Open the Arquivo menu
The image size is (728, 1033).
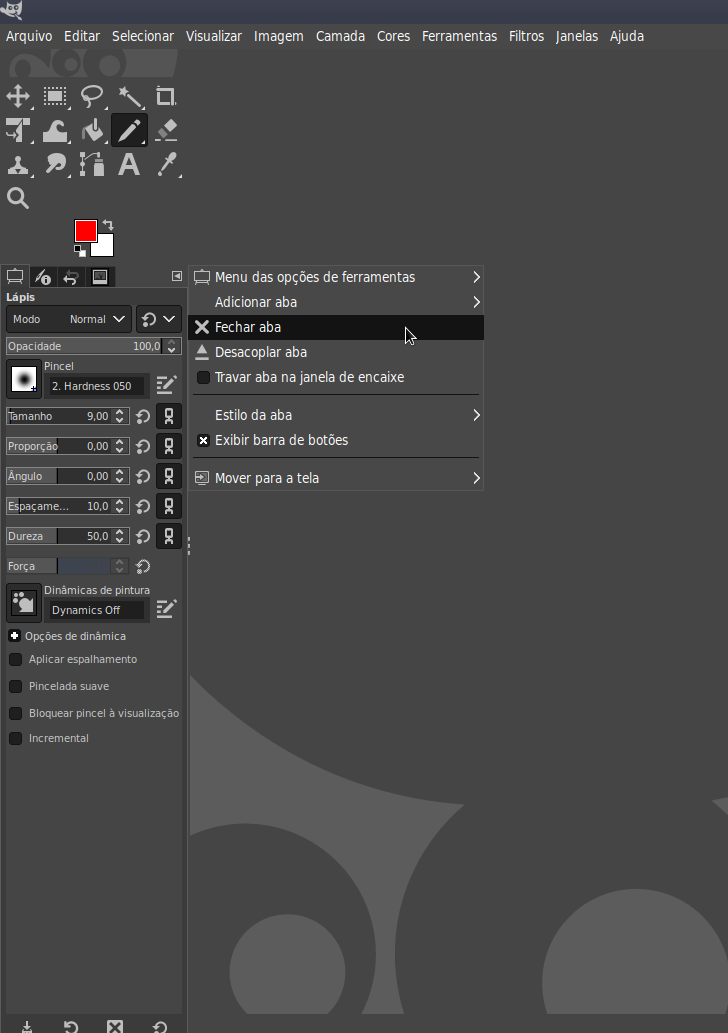click(x=29, y=36)
